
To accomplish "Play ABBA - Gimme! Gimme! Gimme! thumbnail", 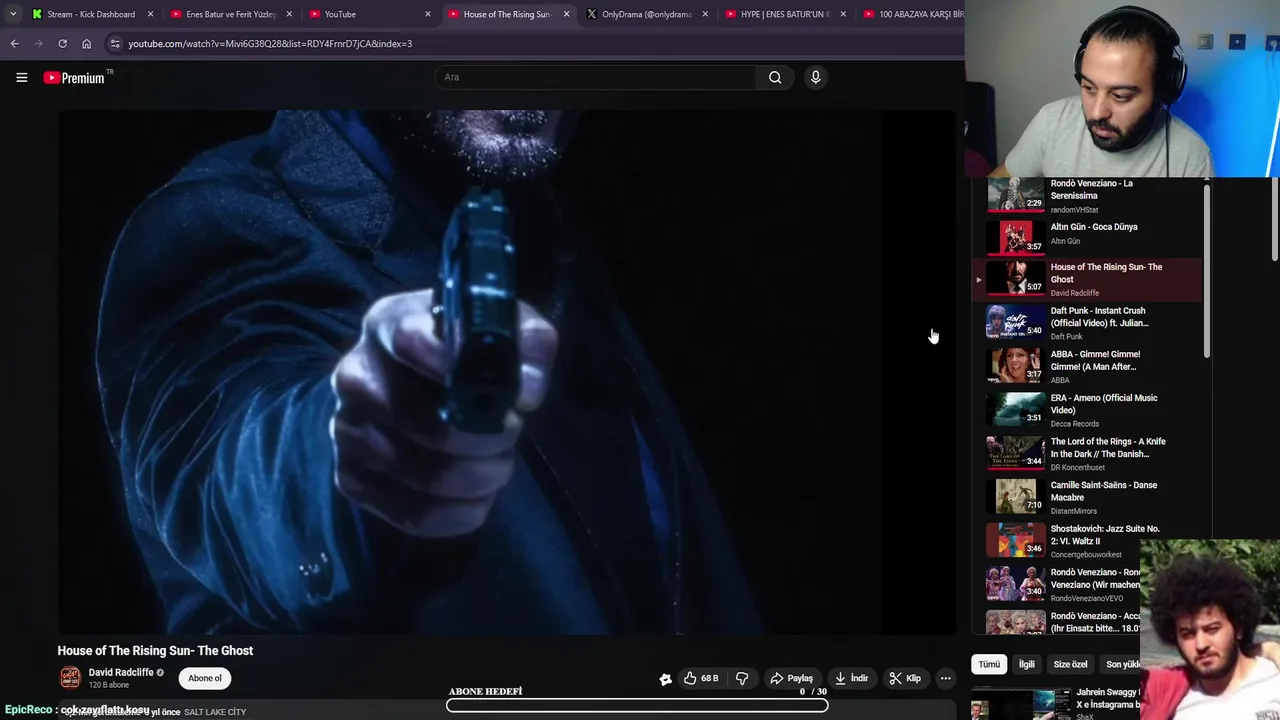I will 1015,366.
